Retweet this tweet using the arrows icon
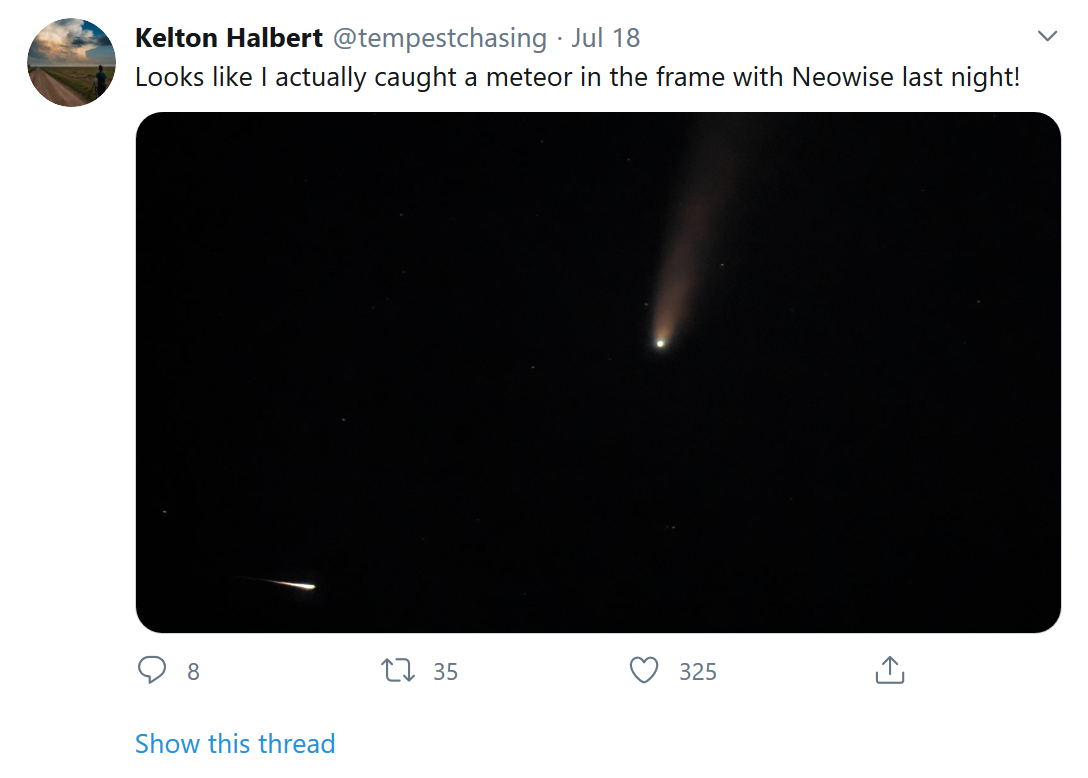This screenshot has height=778, width=1088. pyautogui.click(x=398, y=670)
